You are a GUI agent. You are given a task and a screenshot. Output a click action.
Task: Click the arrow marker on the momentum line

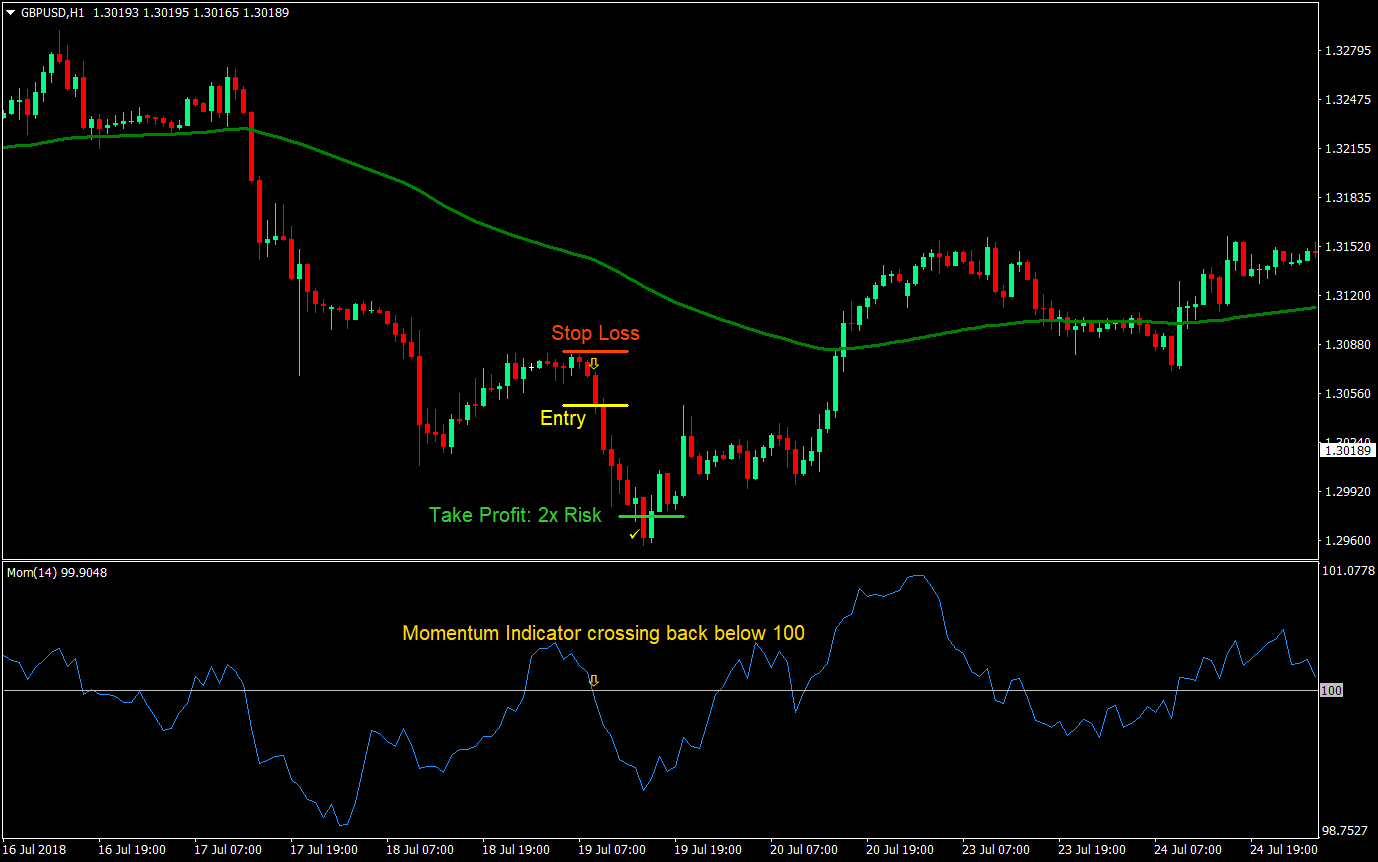click(593, 681)
